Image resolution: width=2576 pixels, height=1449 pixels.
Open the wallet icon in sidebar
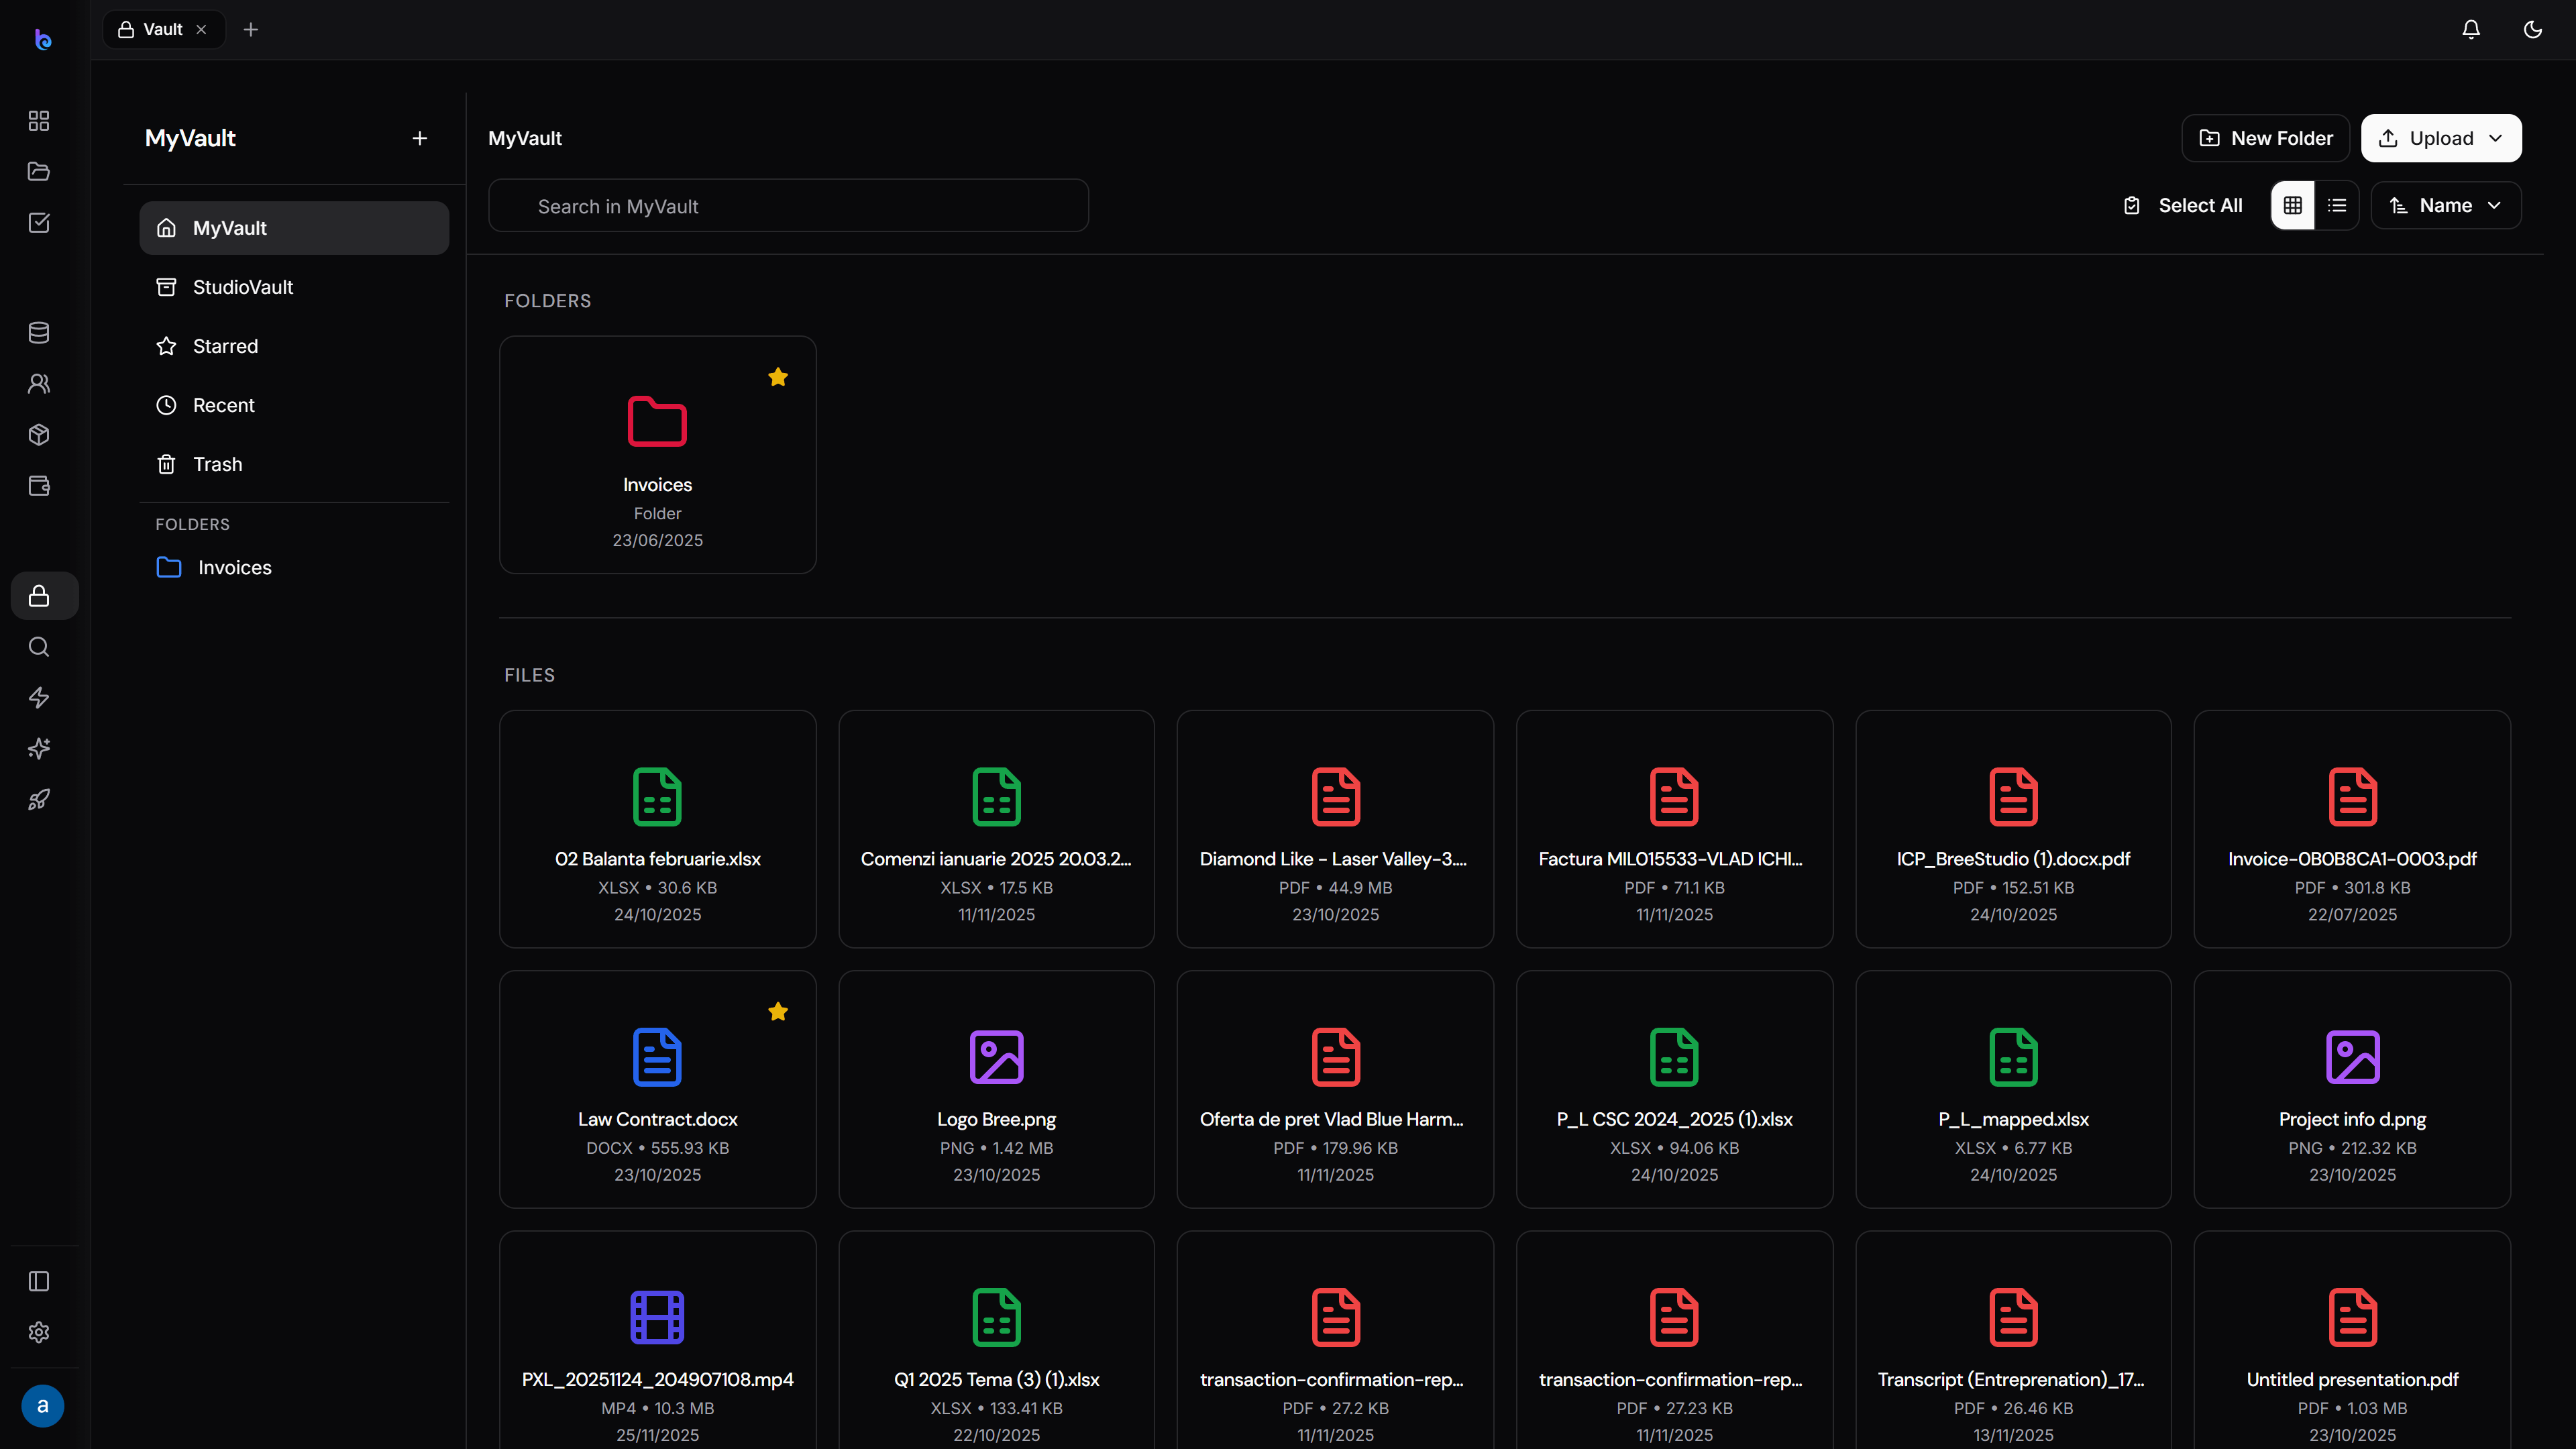pyautogui.click(x=39, y=486)
